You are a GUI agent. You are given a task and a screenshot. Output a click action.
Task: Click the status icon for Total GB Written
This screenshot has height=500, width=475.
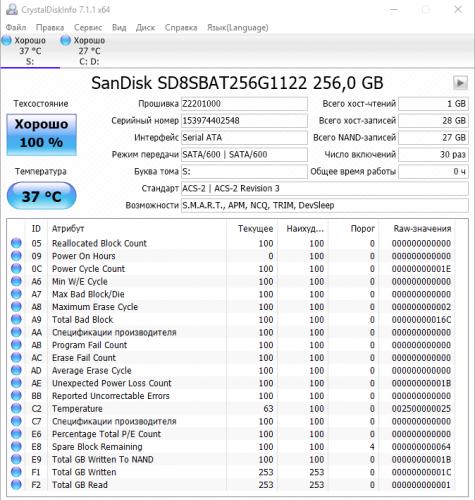[x=16, y=472]
